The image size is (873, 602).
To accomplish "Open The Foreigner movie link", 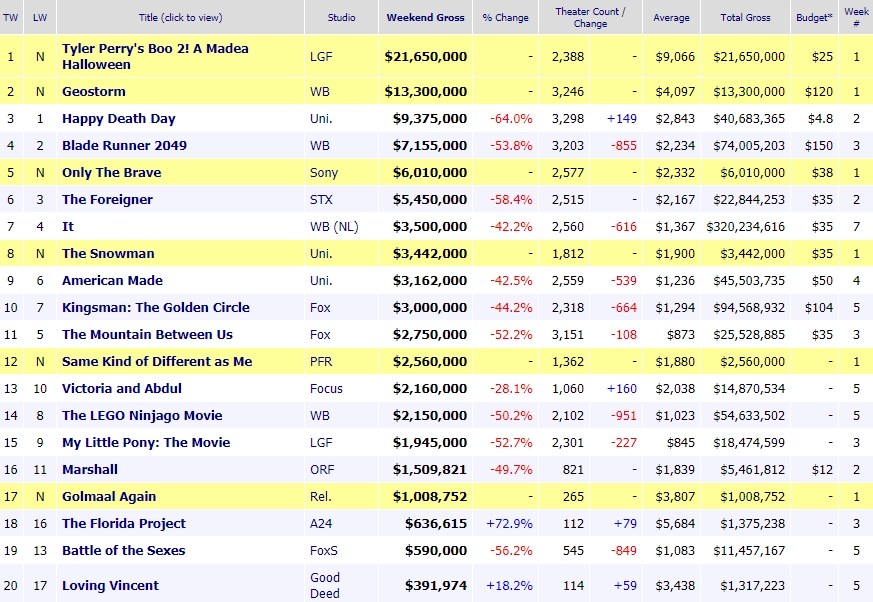I will pyautogui.click(x=107, y=199).
